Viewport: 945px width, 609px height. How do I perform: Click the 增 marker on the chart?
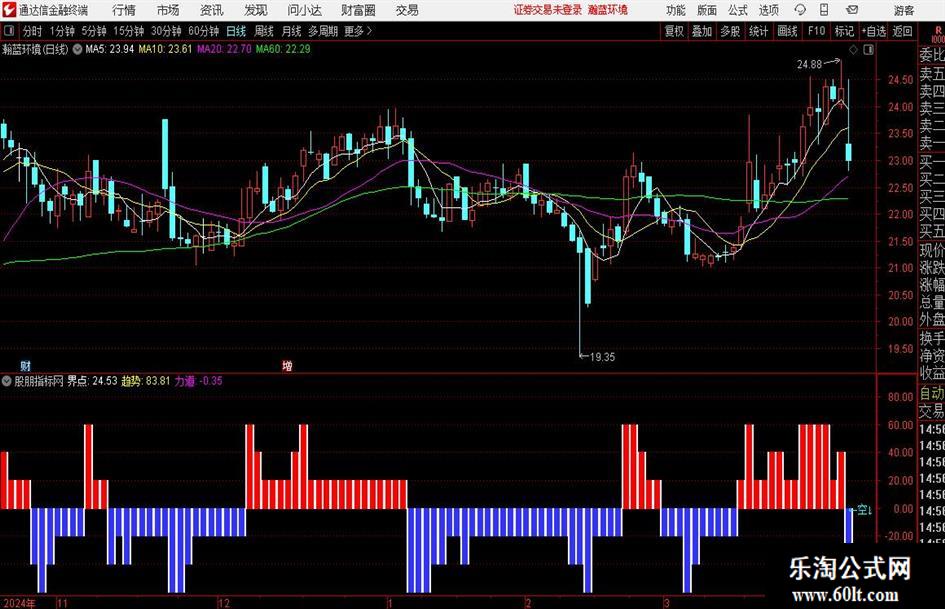click(x=287, y=365)
